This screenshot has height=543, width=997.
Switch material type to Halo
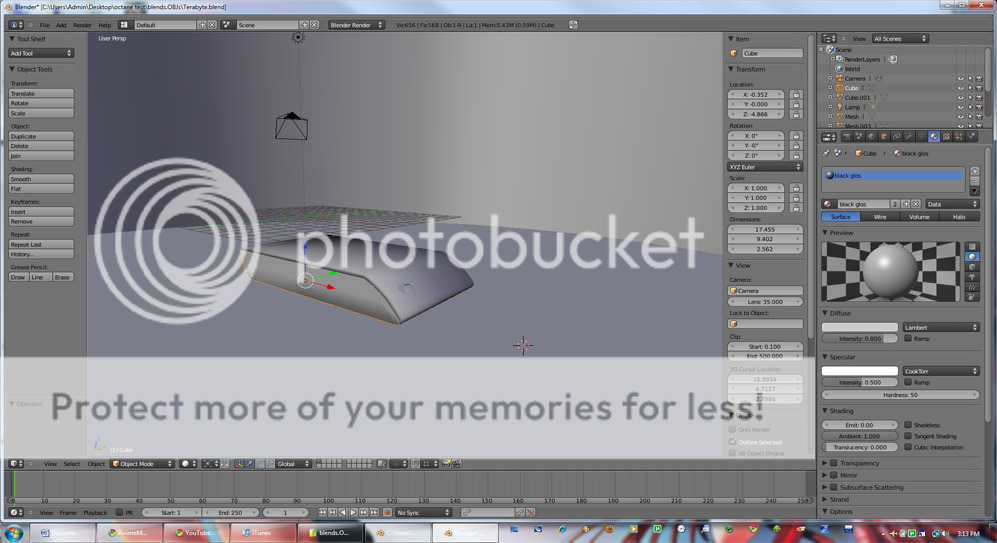pos(959,217)
